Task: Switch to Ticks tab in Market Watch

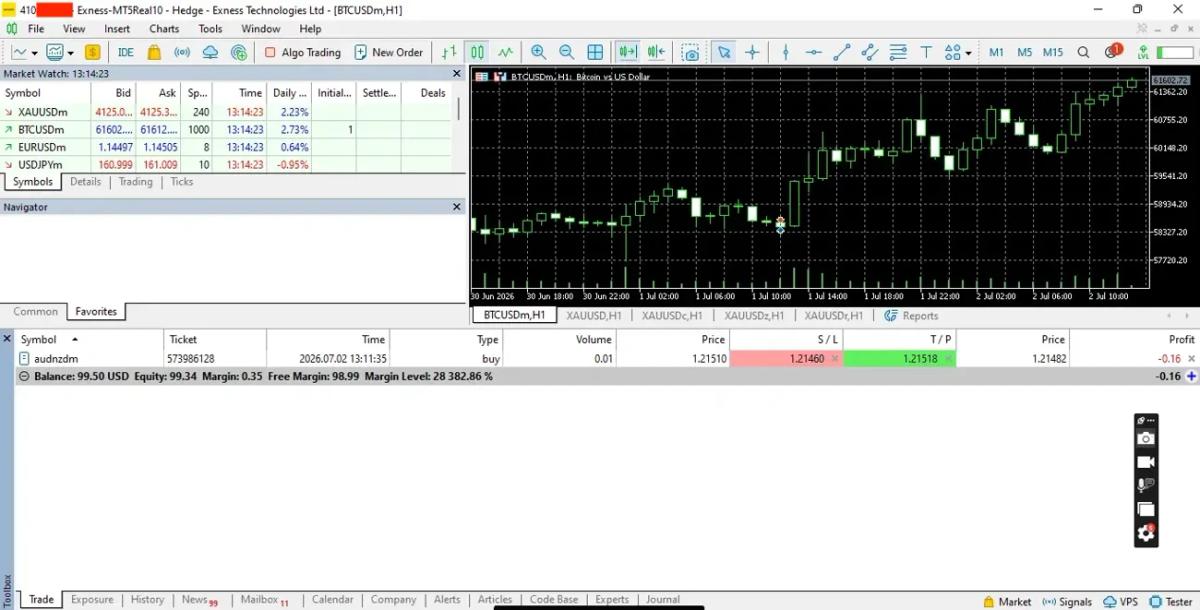Action: click(x=182, y=182)
